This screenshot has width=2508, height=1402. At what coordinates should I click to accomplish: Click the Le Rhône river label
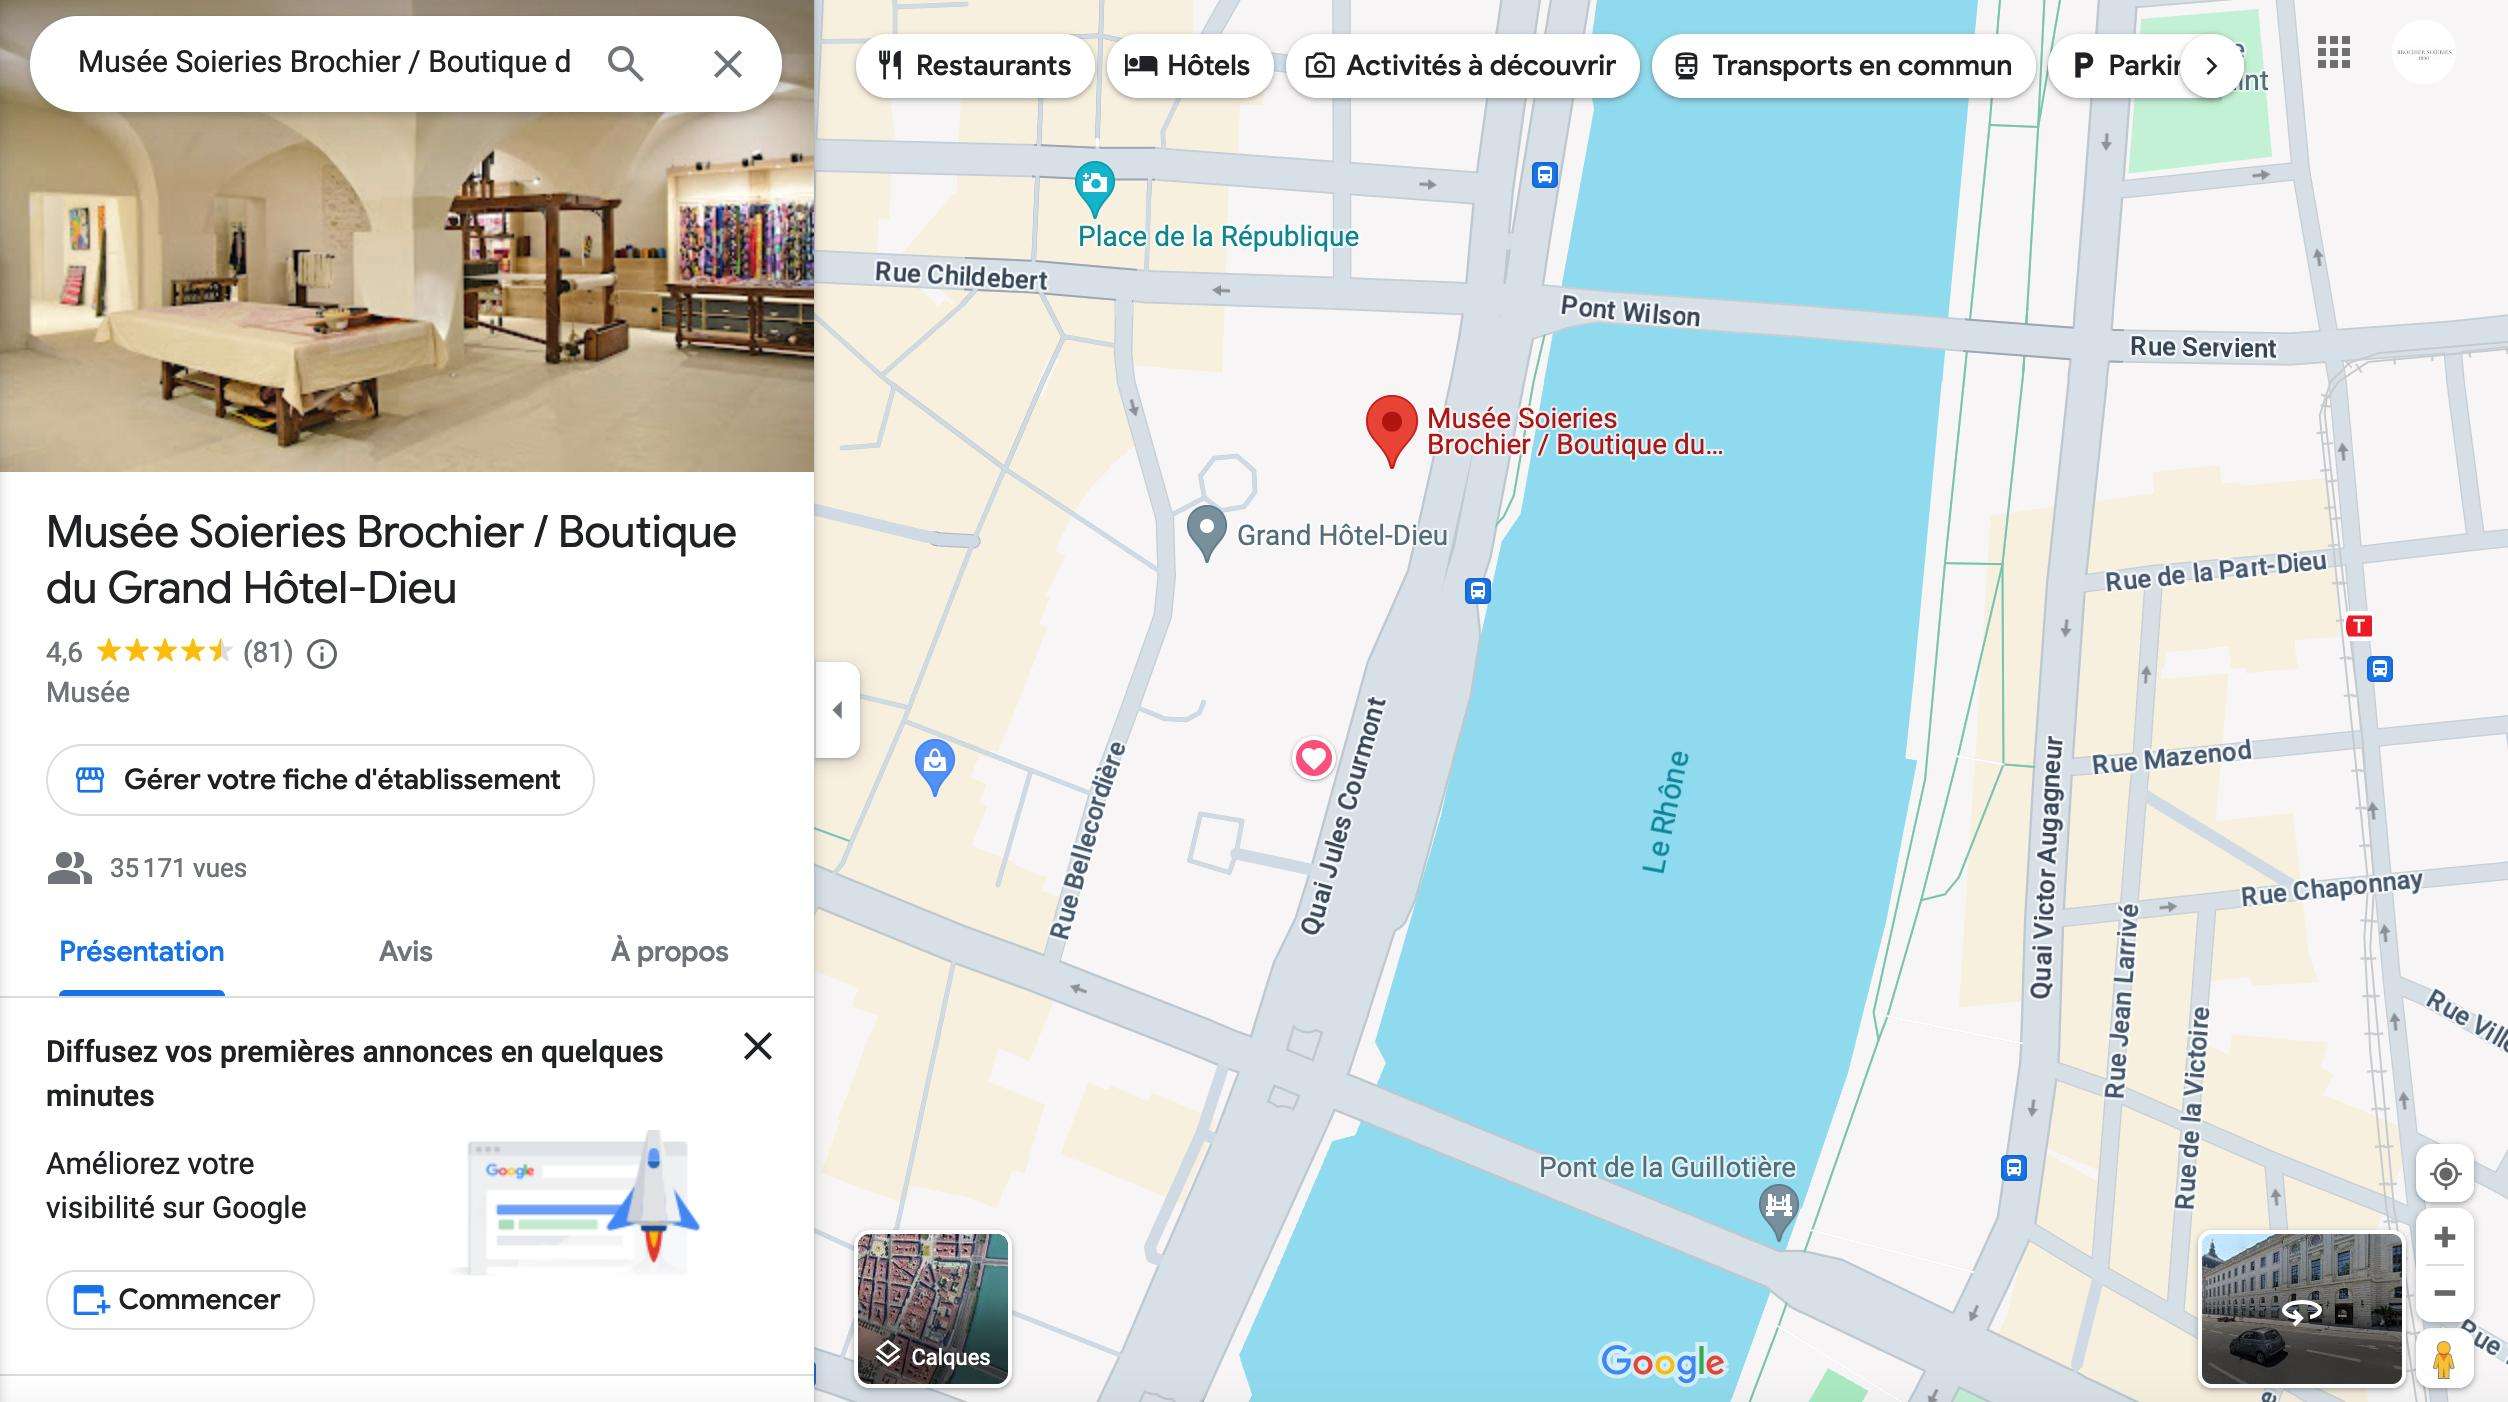pos(1665,812)
